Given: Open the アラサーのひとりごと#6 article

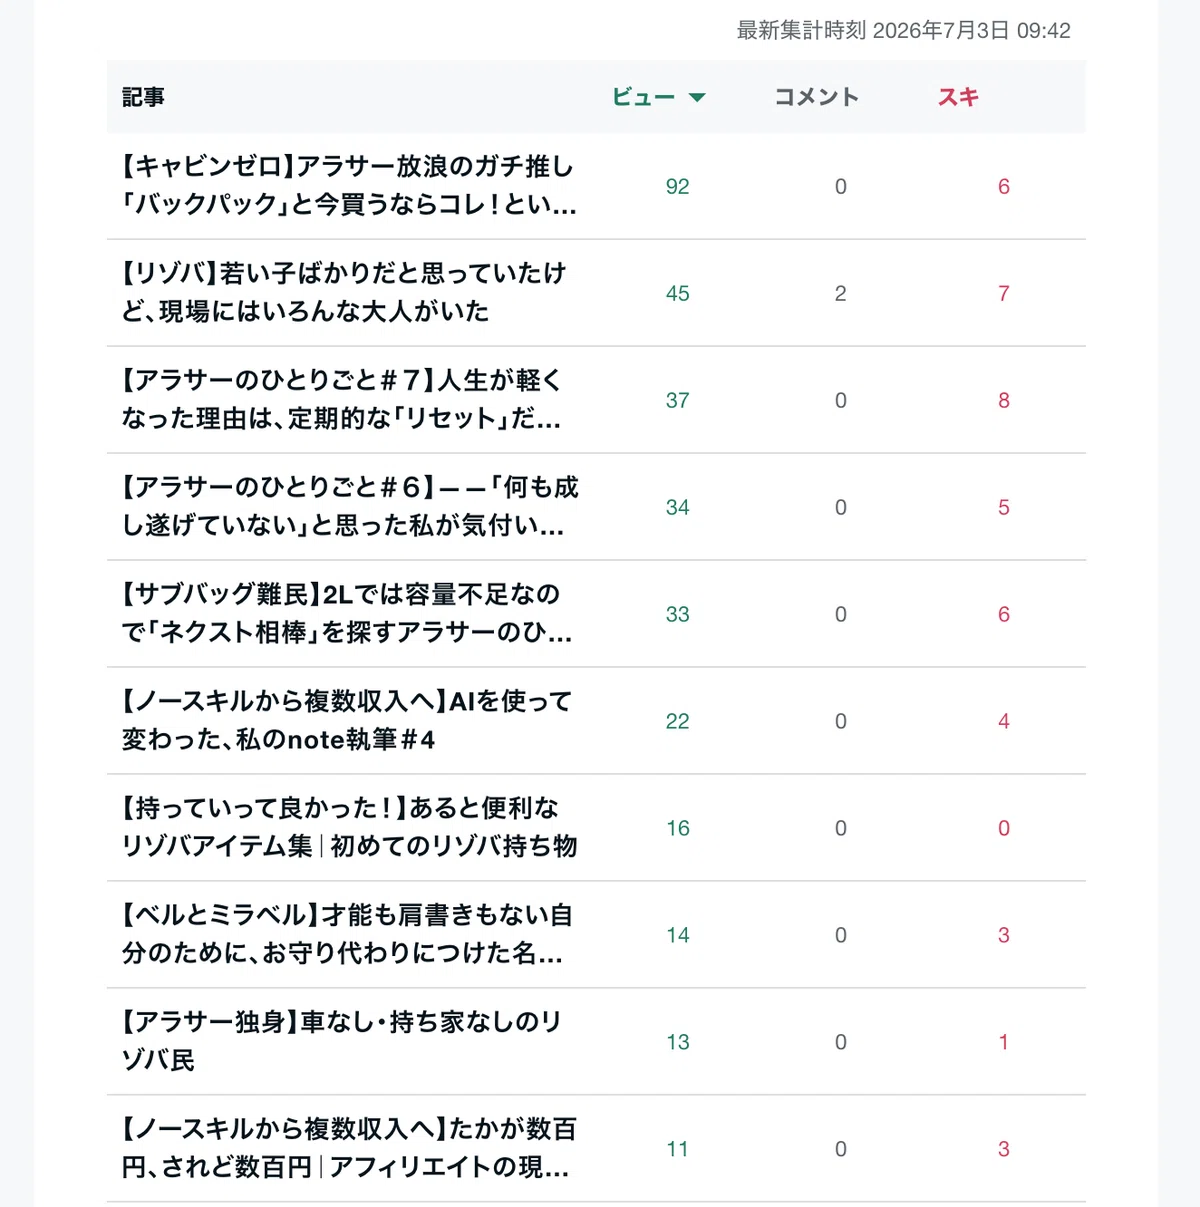Looking at the screenshot, I should pos(350,506).
